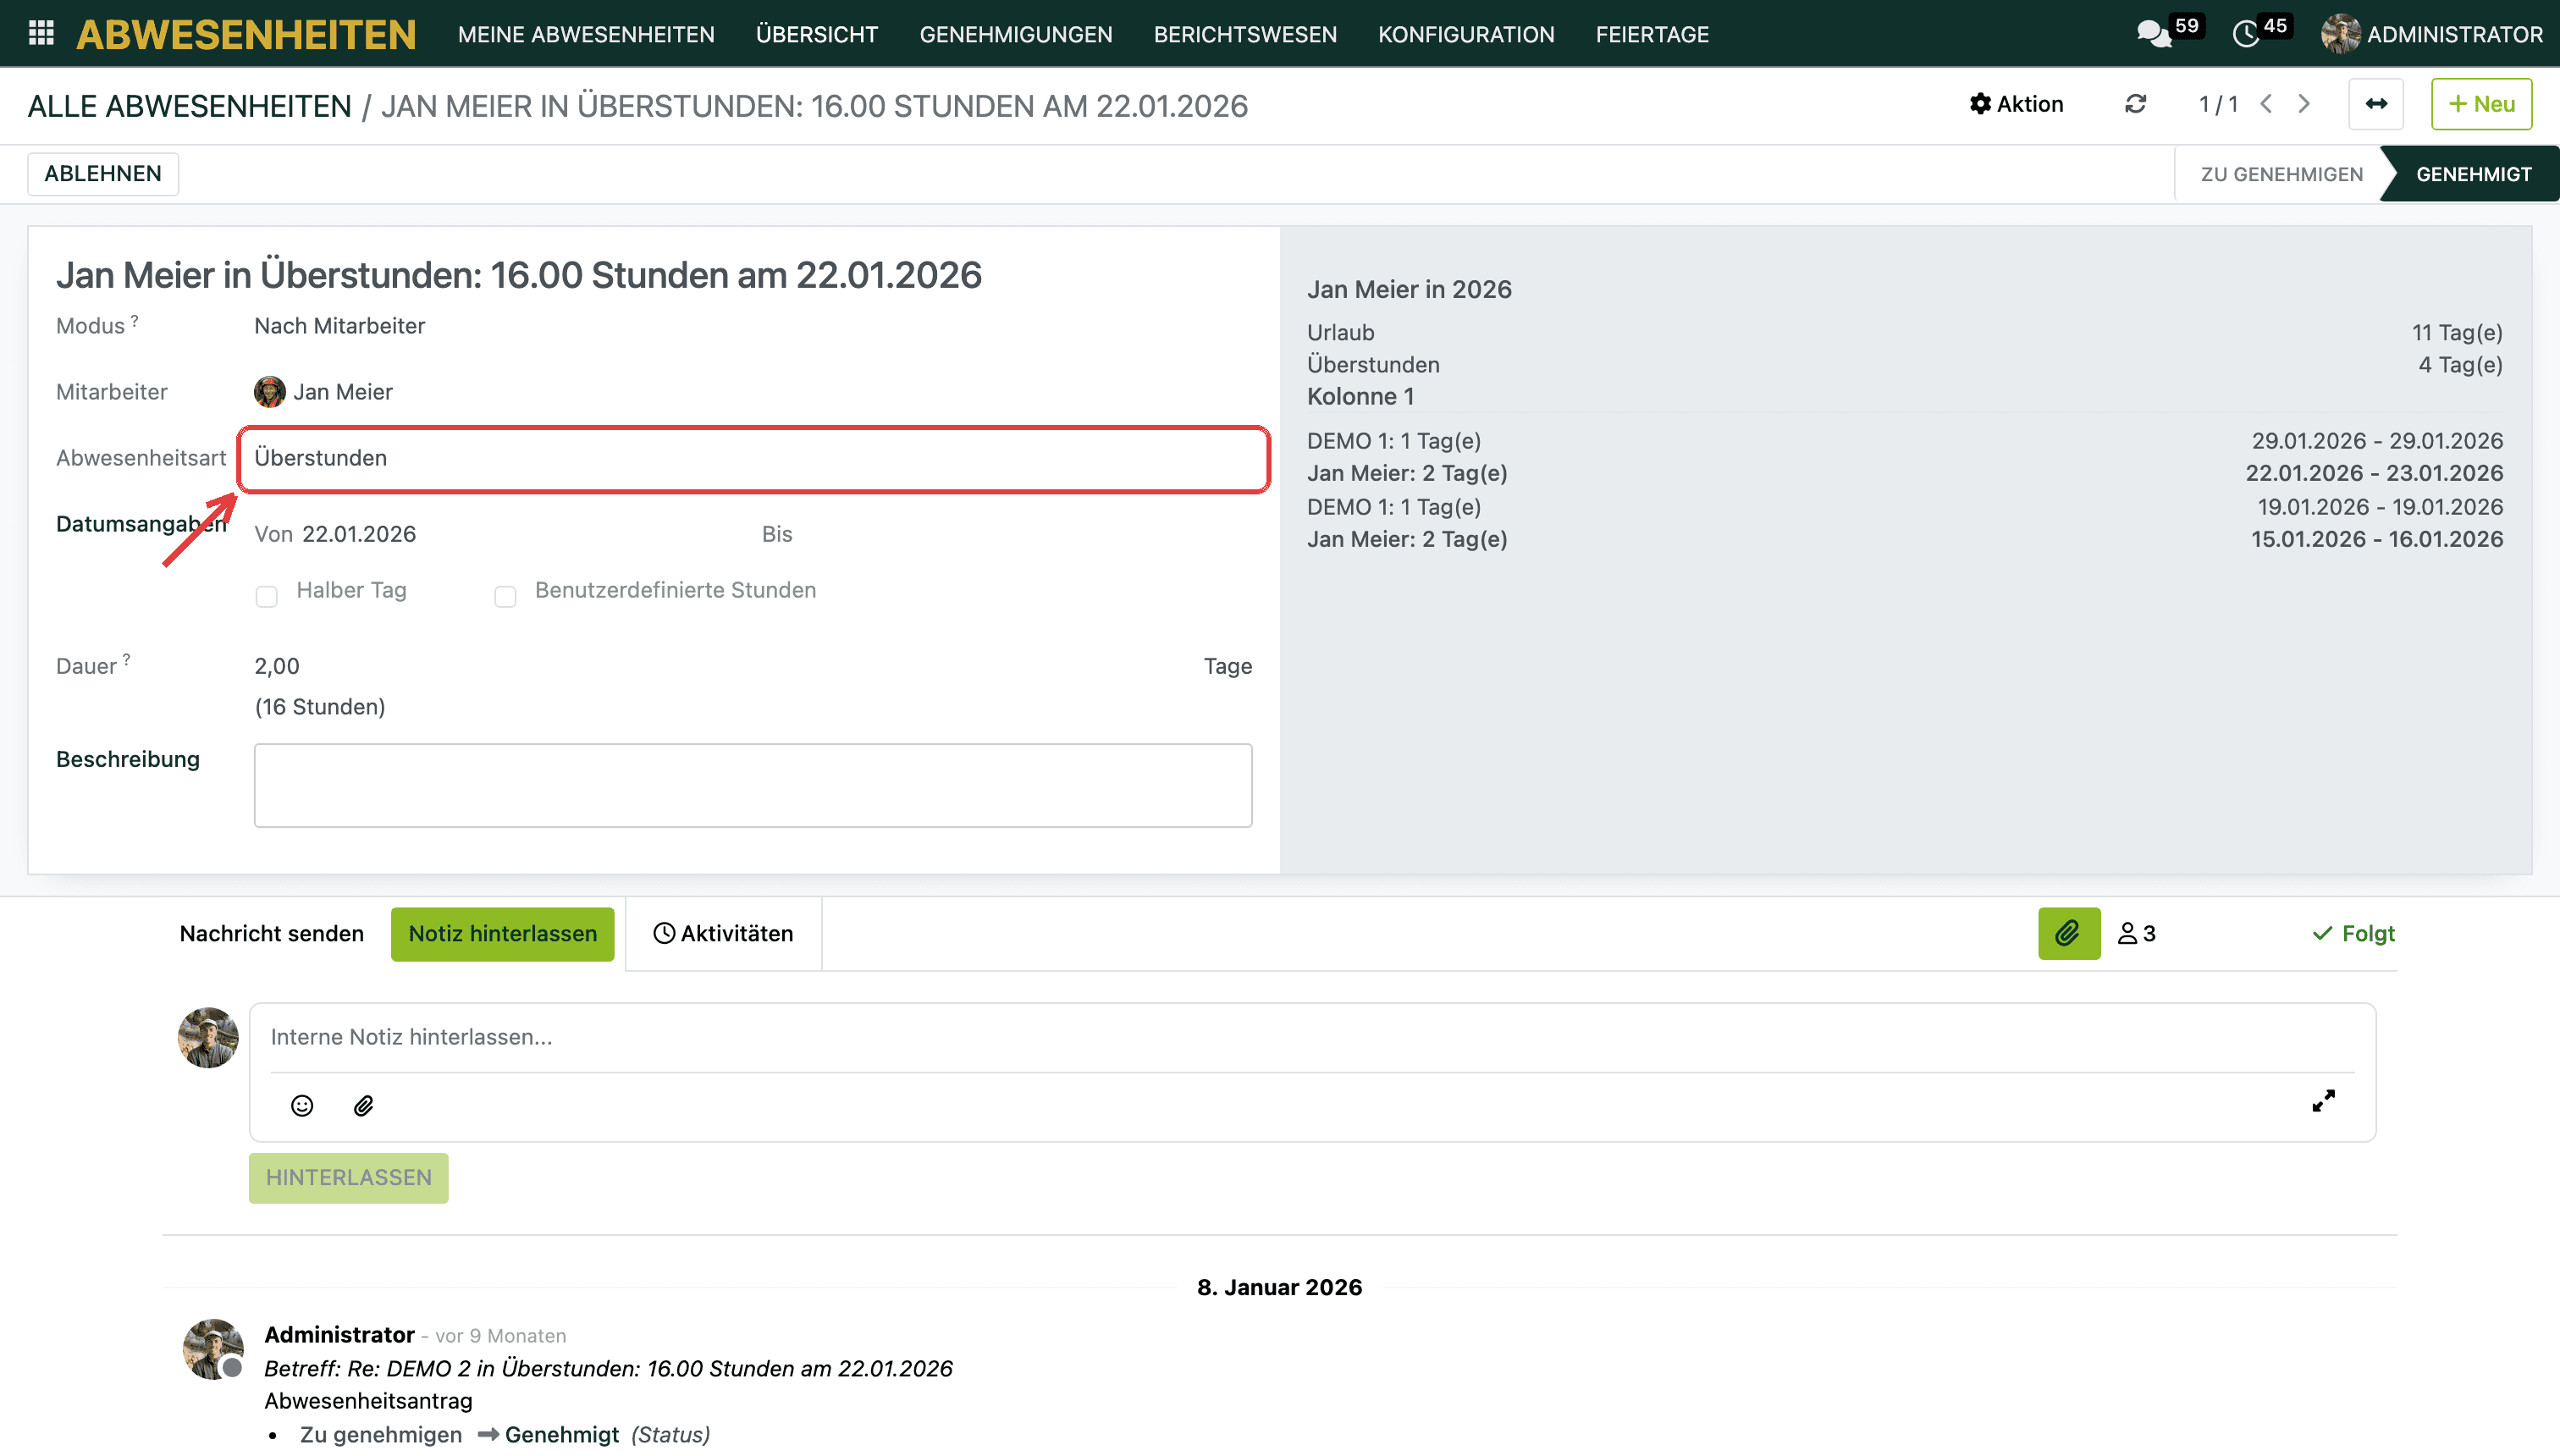Insert emoji in the note composer

point(302,1105)
